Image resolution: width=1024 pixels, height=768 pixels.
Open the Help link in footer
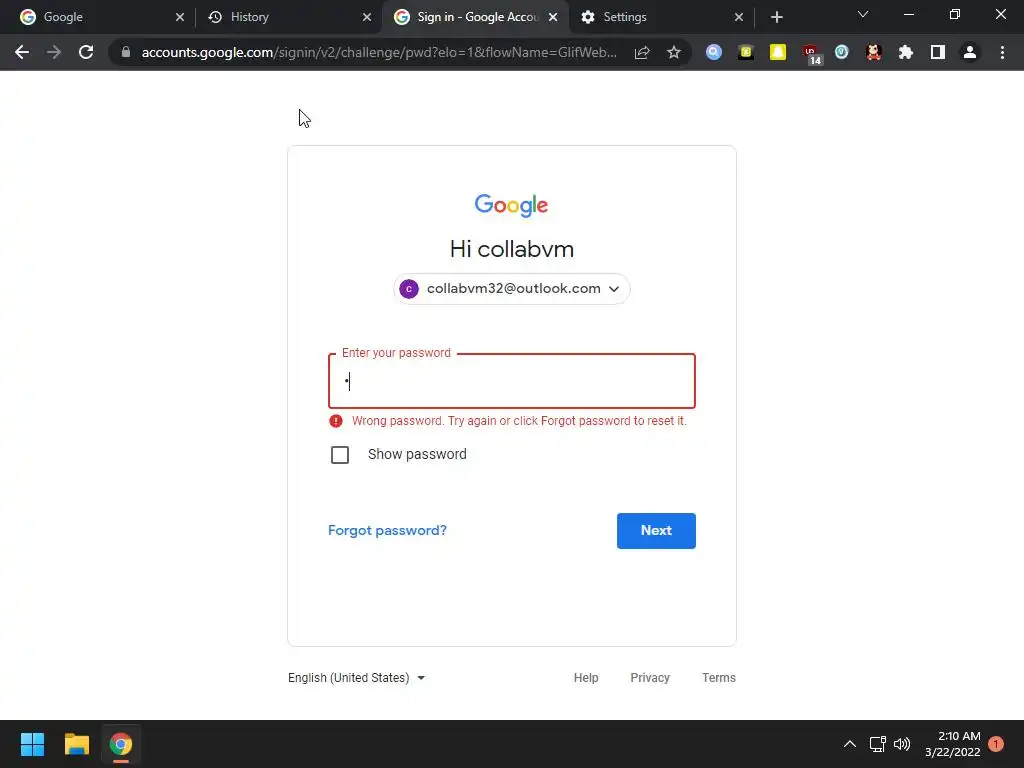586,678
